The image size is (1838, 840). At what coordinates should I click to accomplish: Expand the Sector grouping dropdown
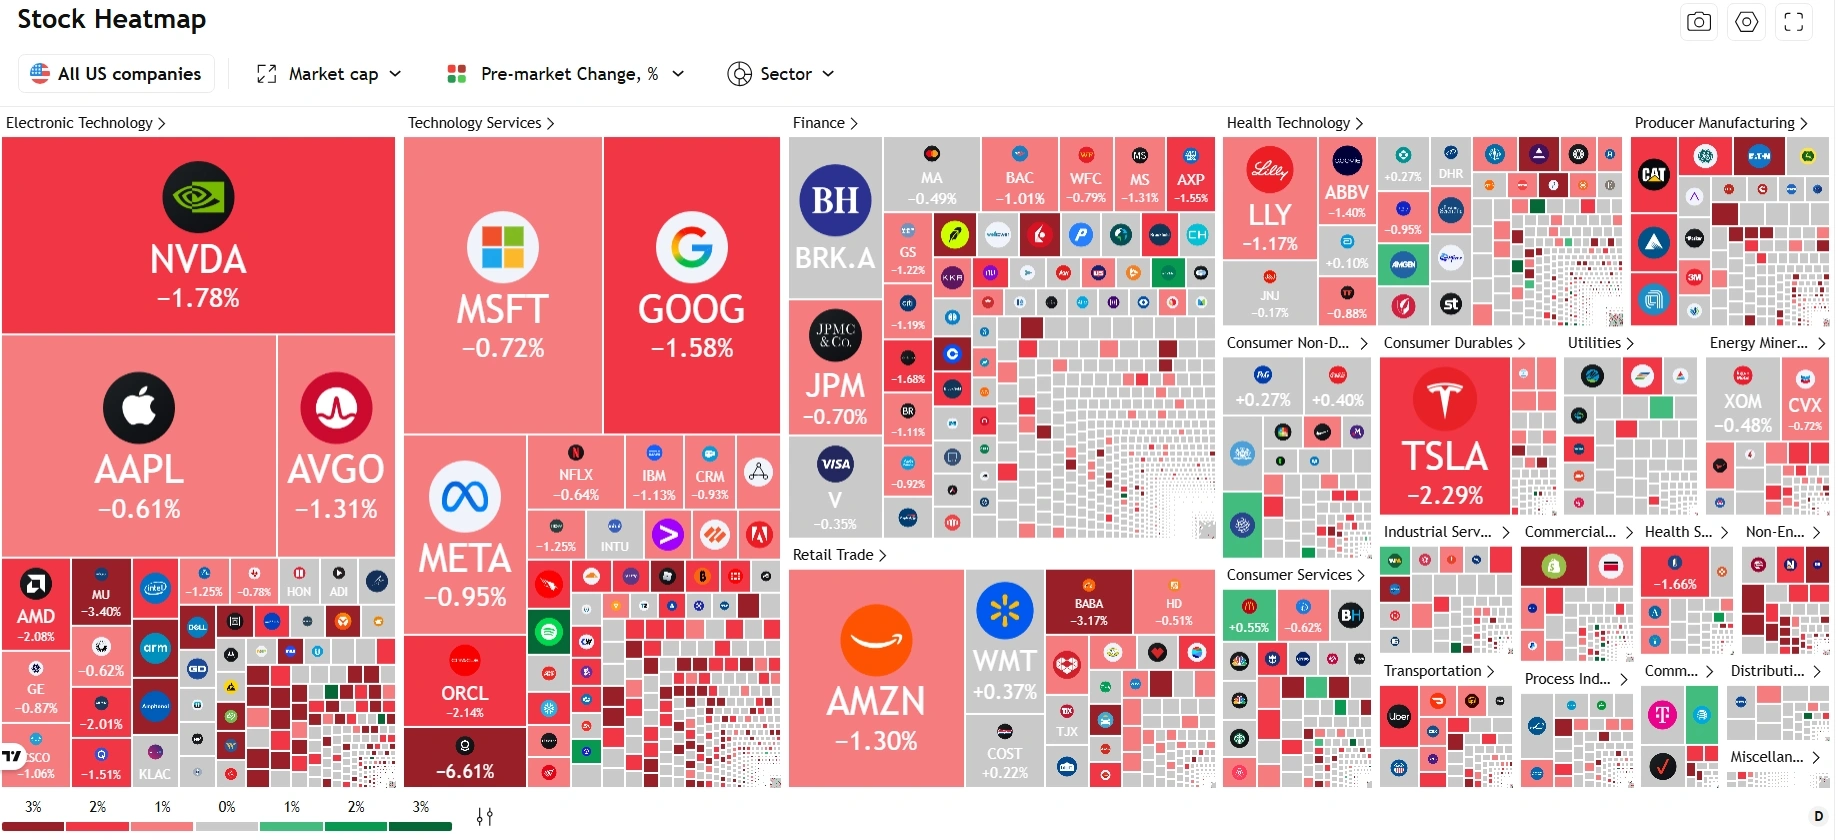coord(781,74)
